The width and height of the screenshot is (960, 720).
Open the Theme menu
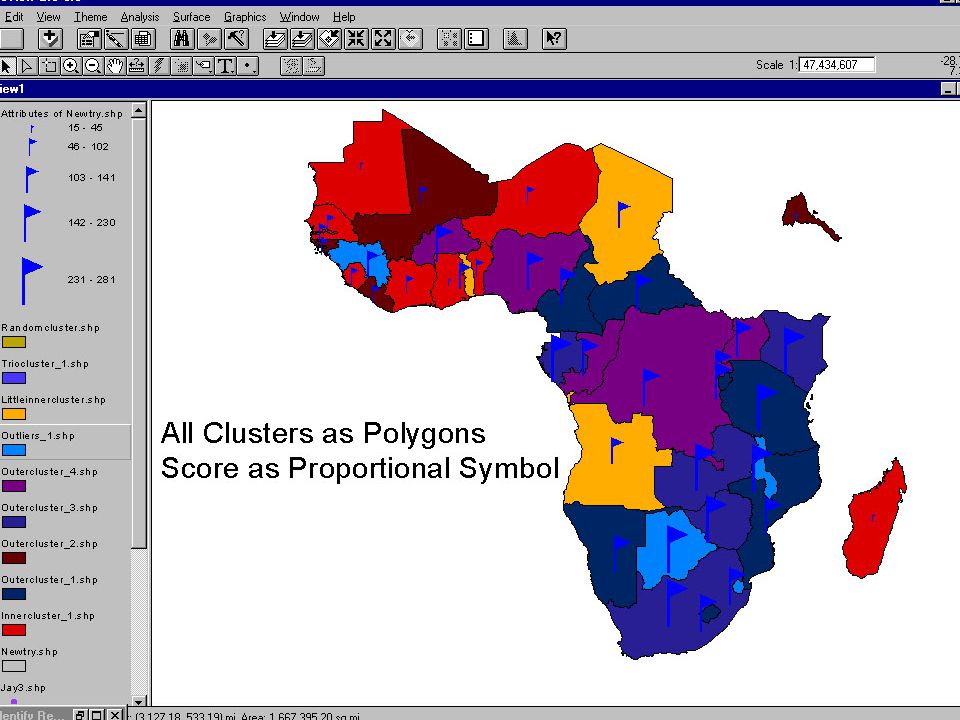coord(91,17)
